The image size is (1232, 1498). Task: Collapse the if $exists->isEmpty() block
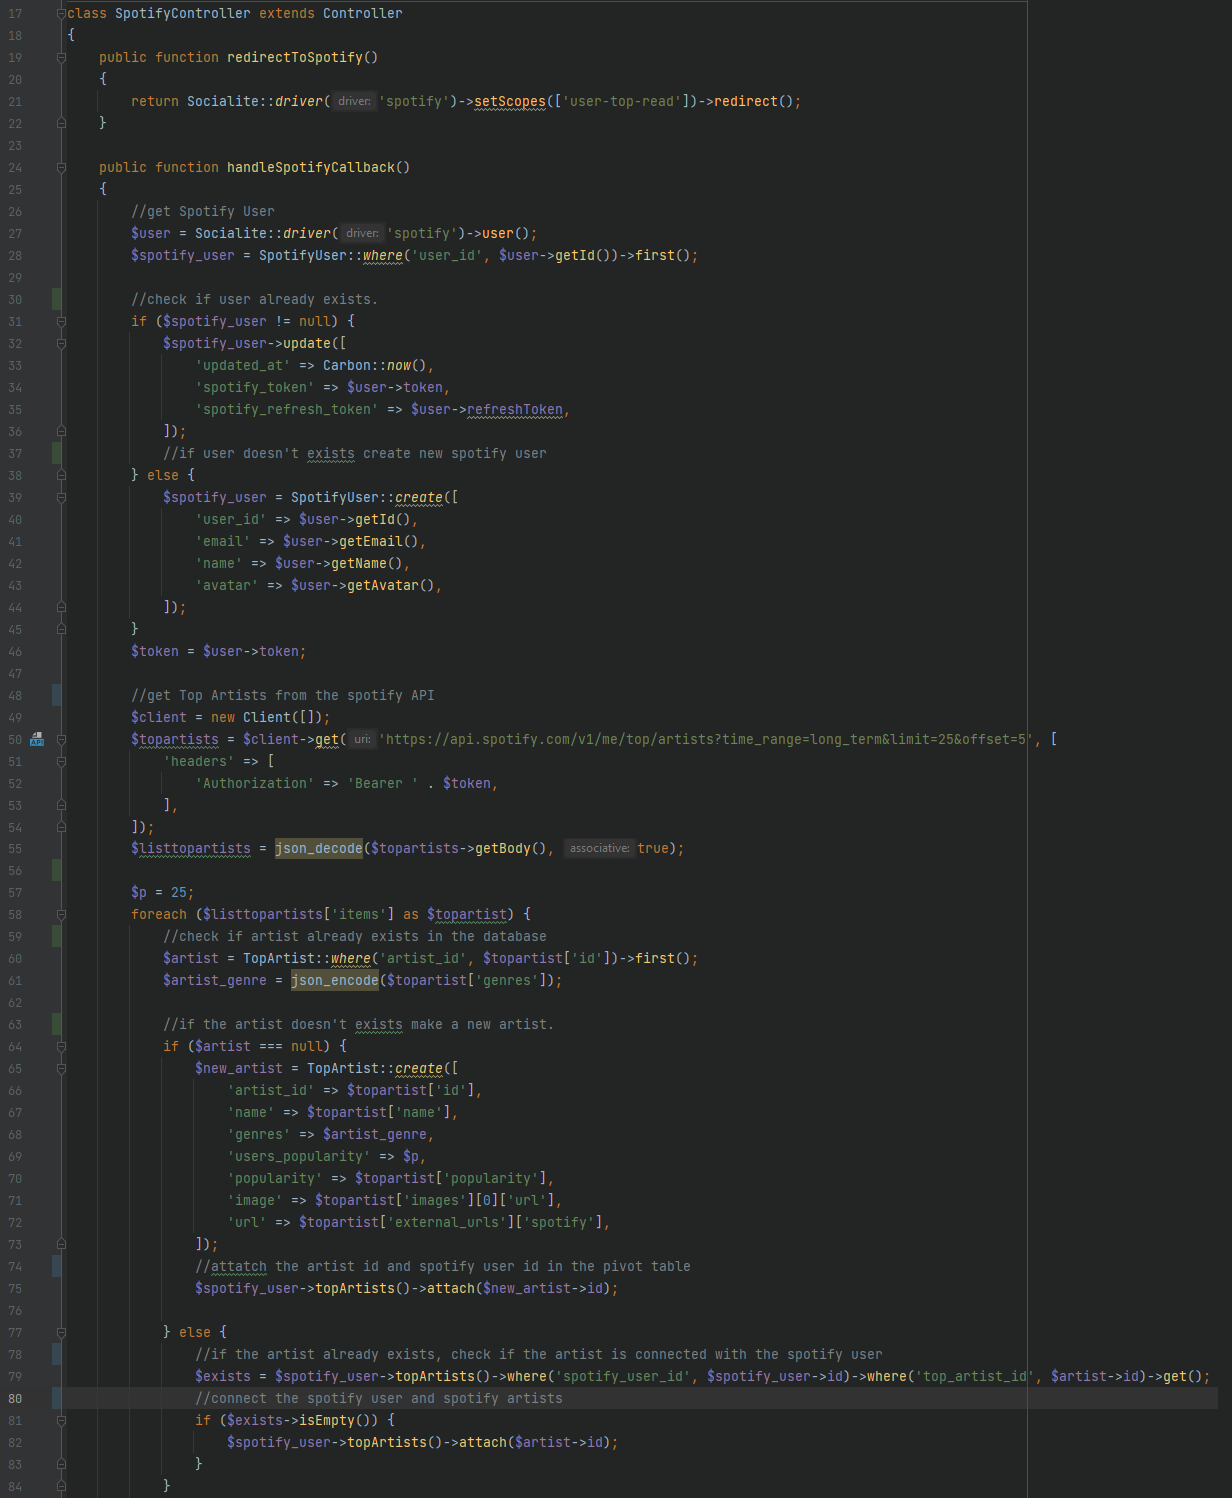[x=61, y=1421]
